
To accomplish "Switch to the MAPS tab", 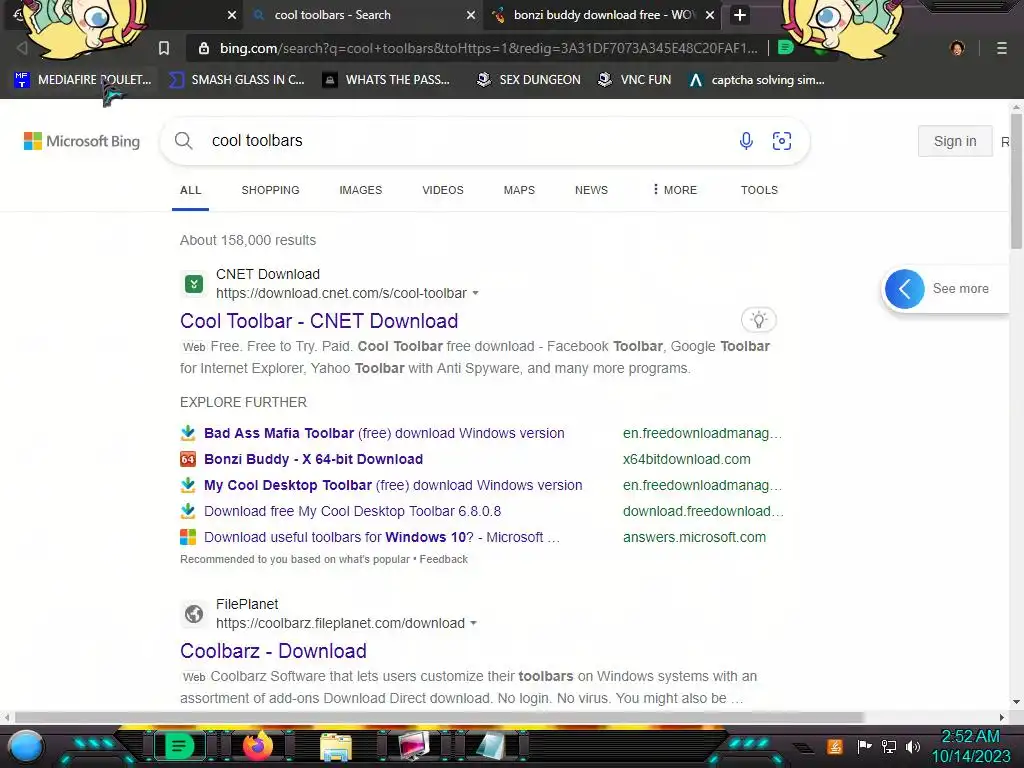I will coord(519,190).
